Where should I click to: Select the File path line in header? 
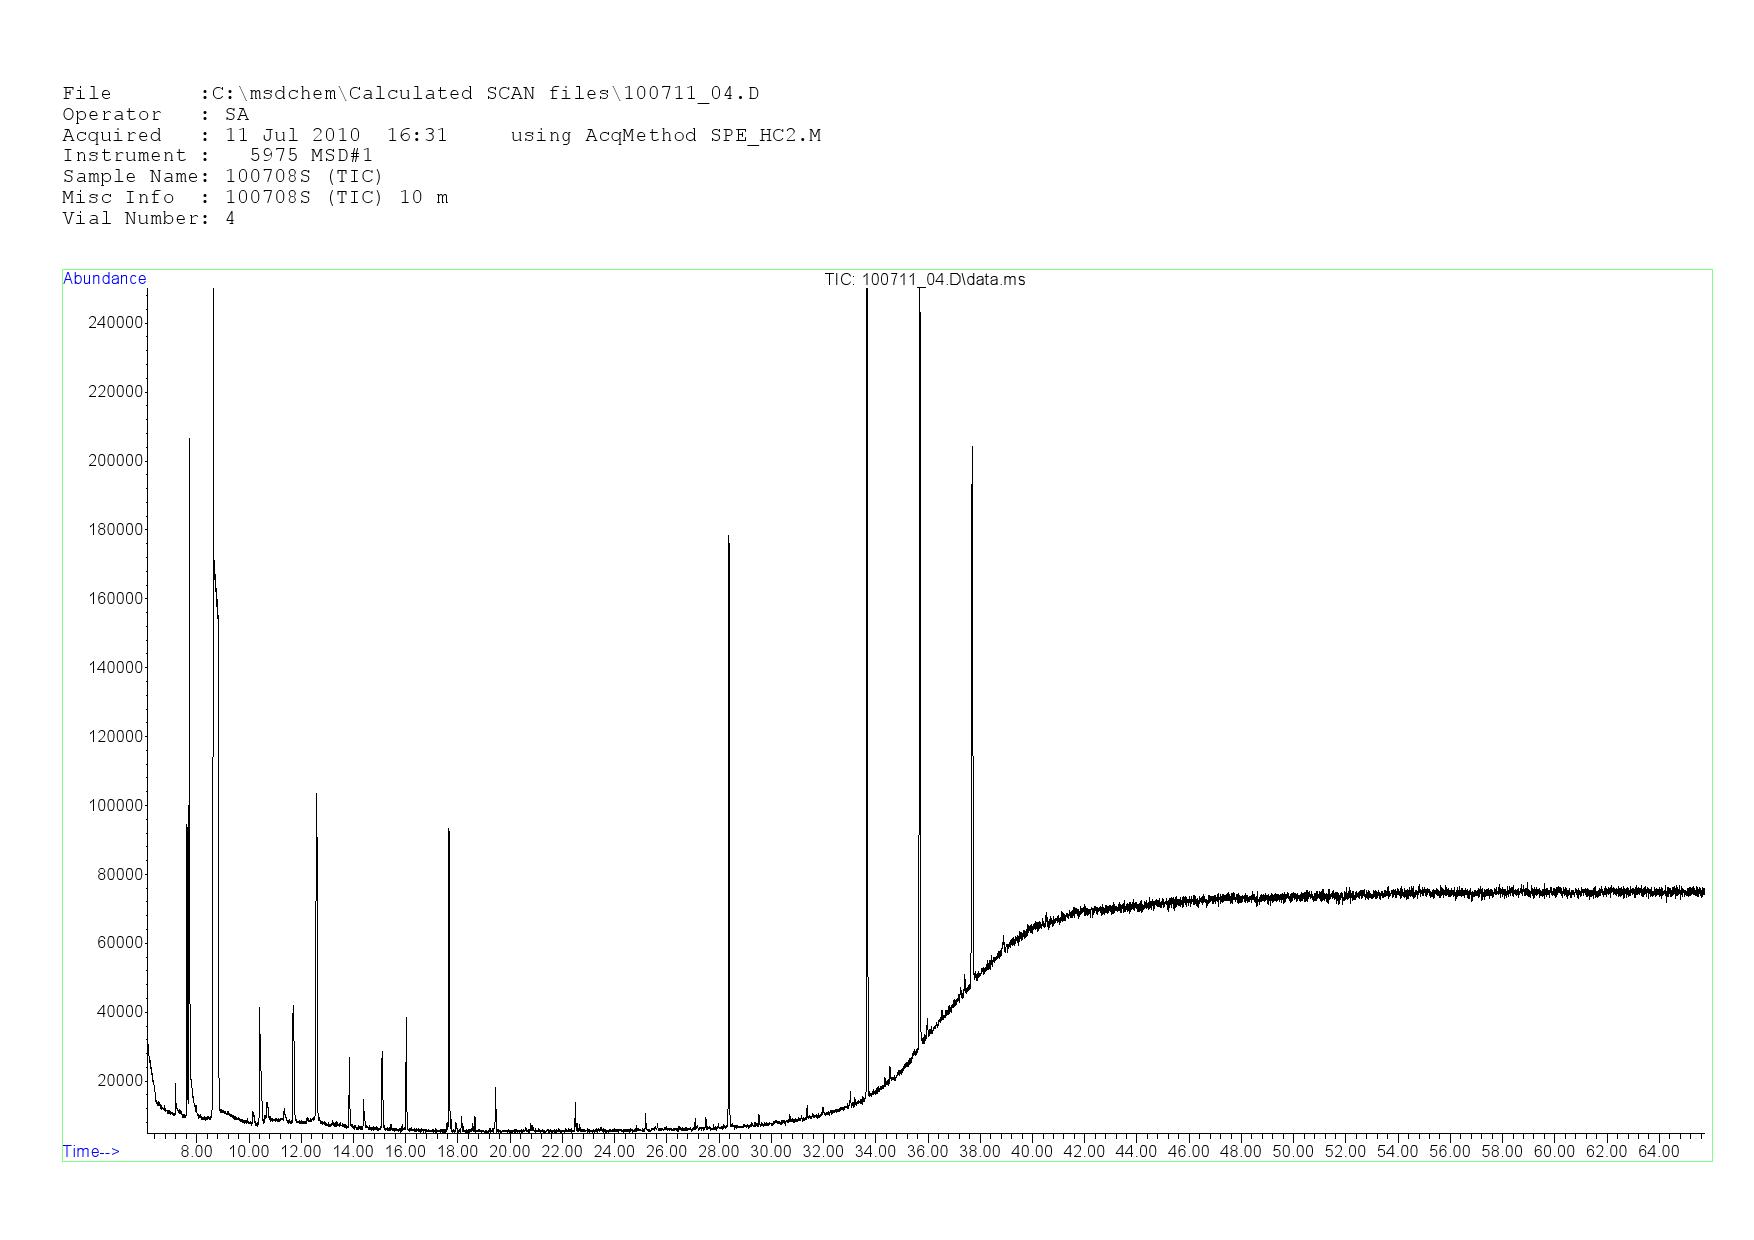click(410, 94)
